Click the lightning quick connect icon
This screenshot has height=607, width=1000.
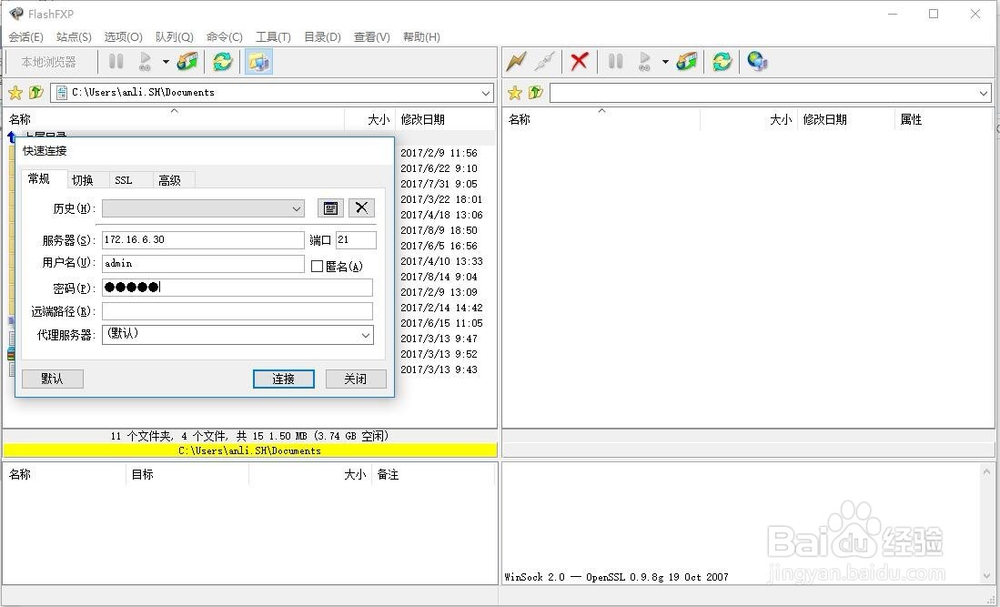pyautogui.click(x=516, y=62)
